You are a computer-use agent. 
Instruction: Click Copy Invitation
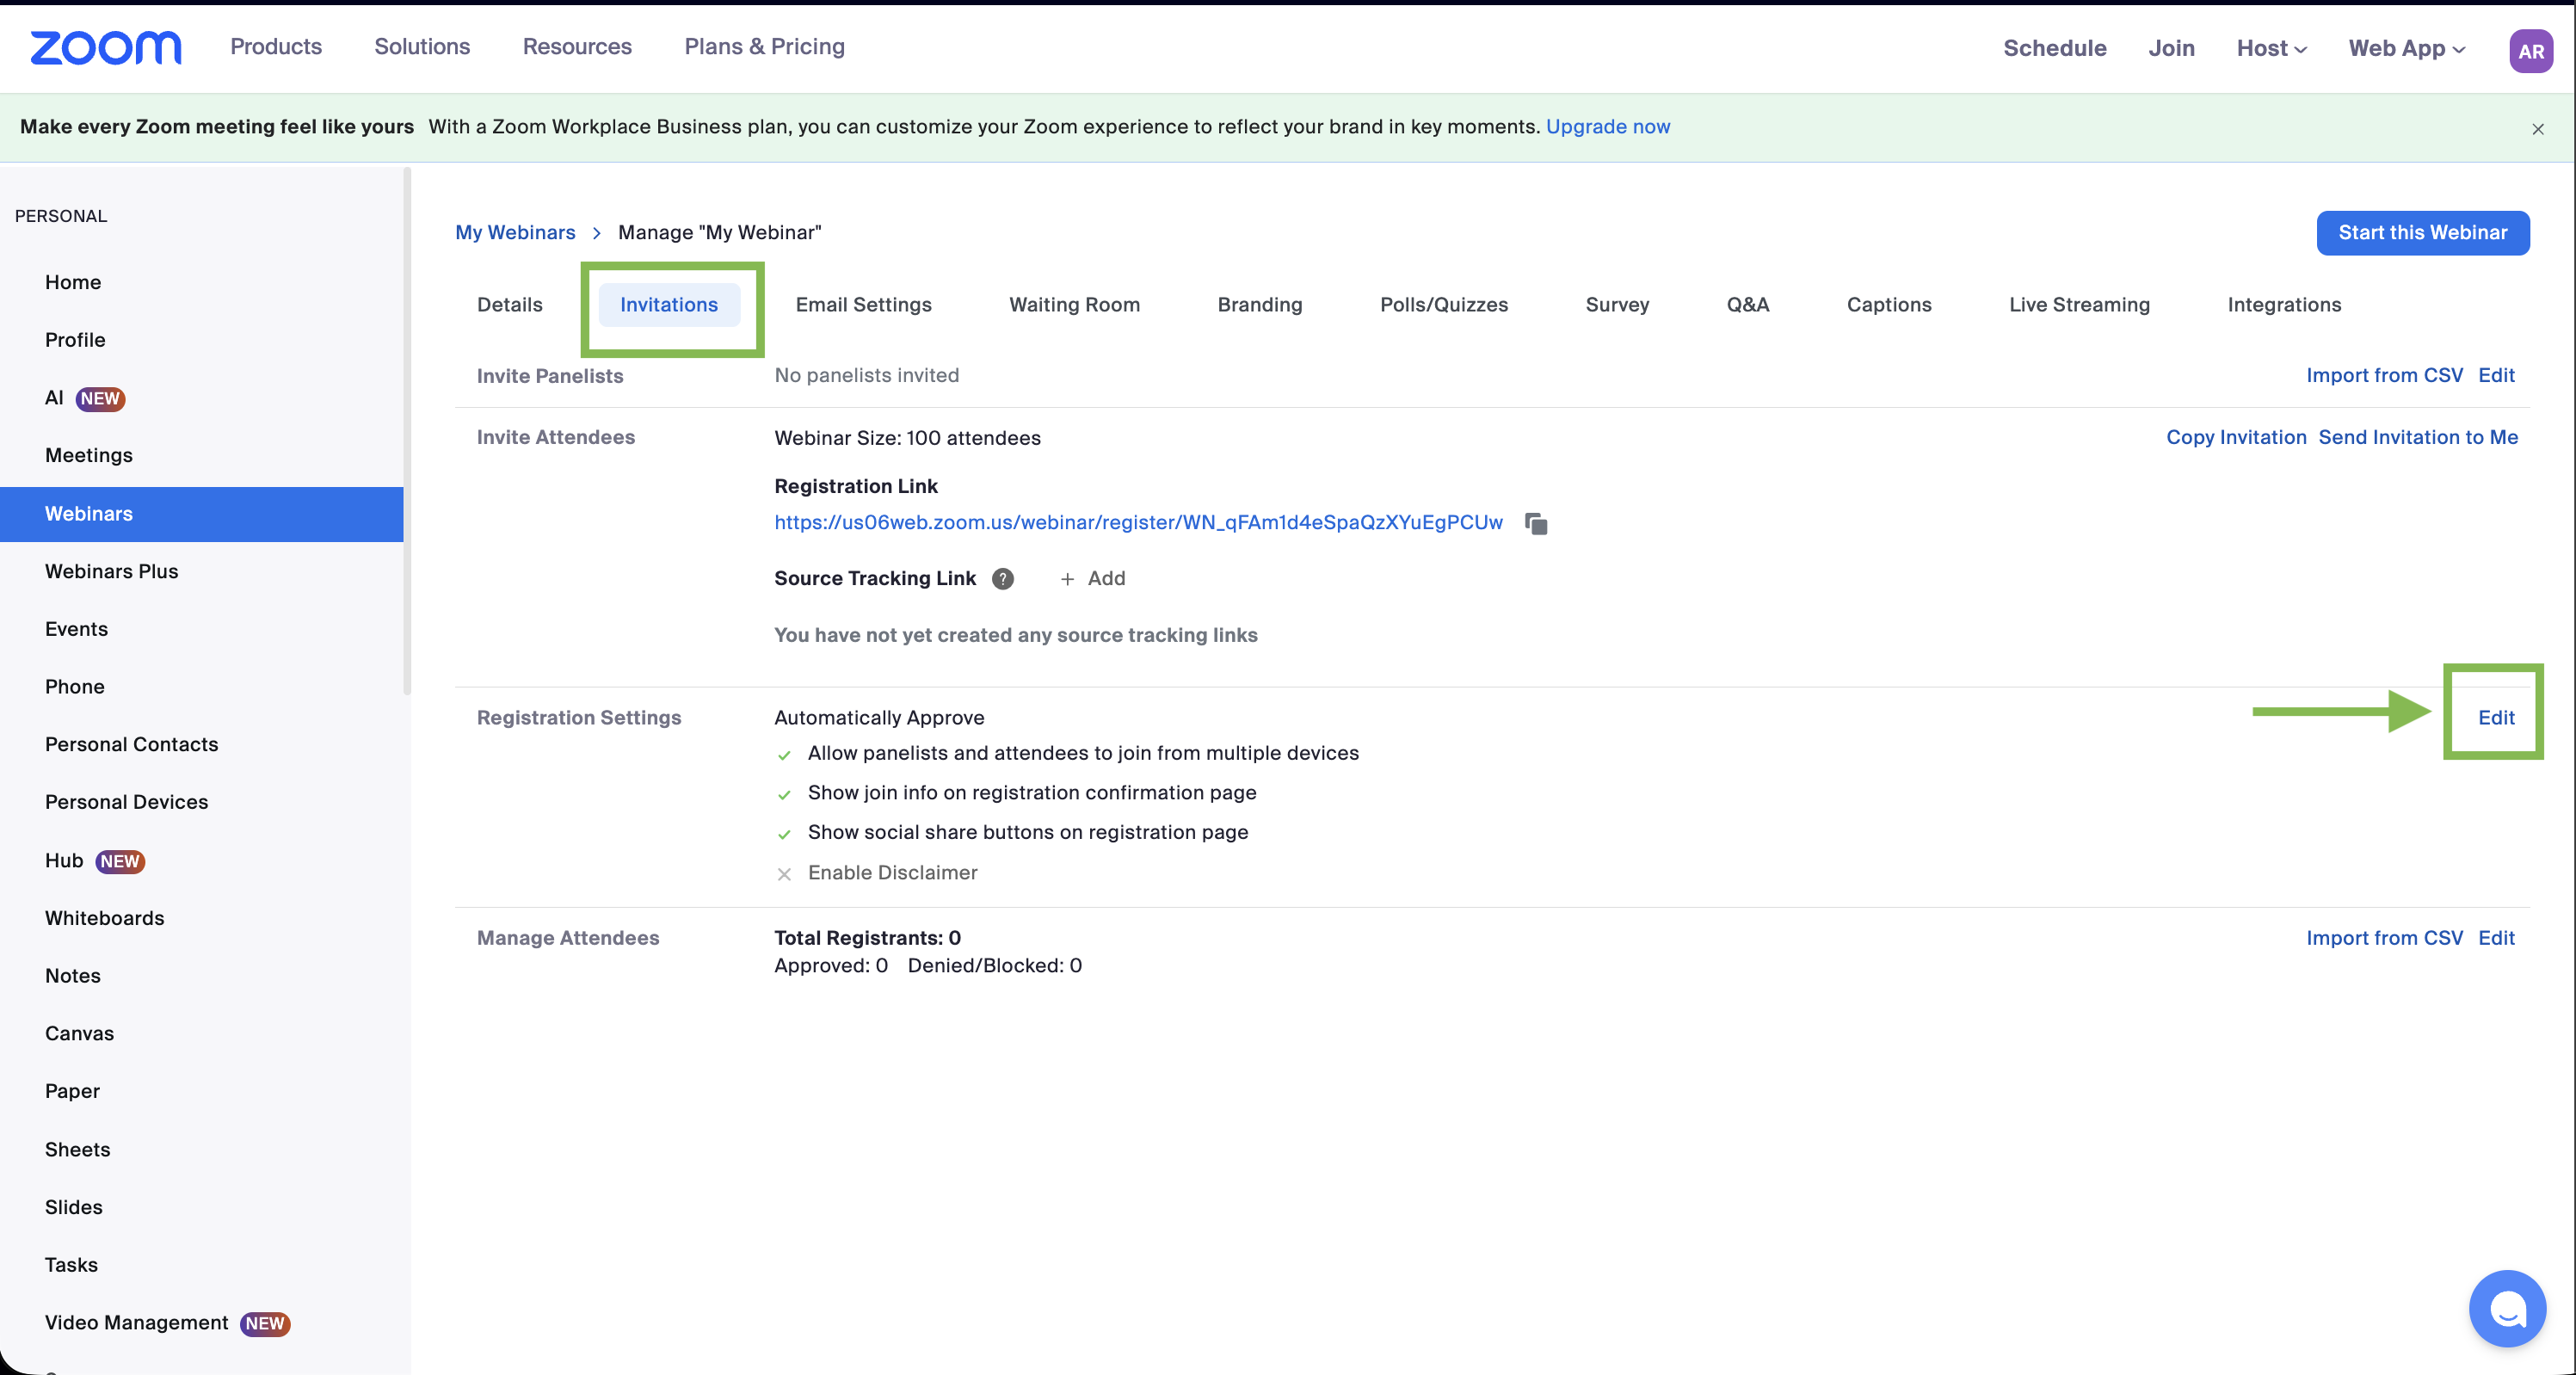2236,438
